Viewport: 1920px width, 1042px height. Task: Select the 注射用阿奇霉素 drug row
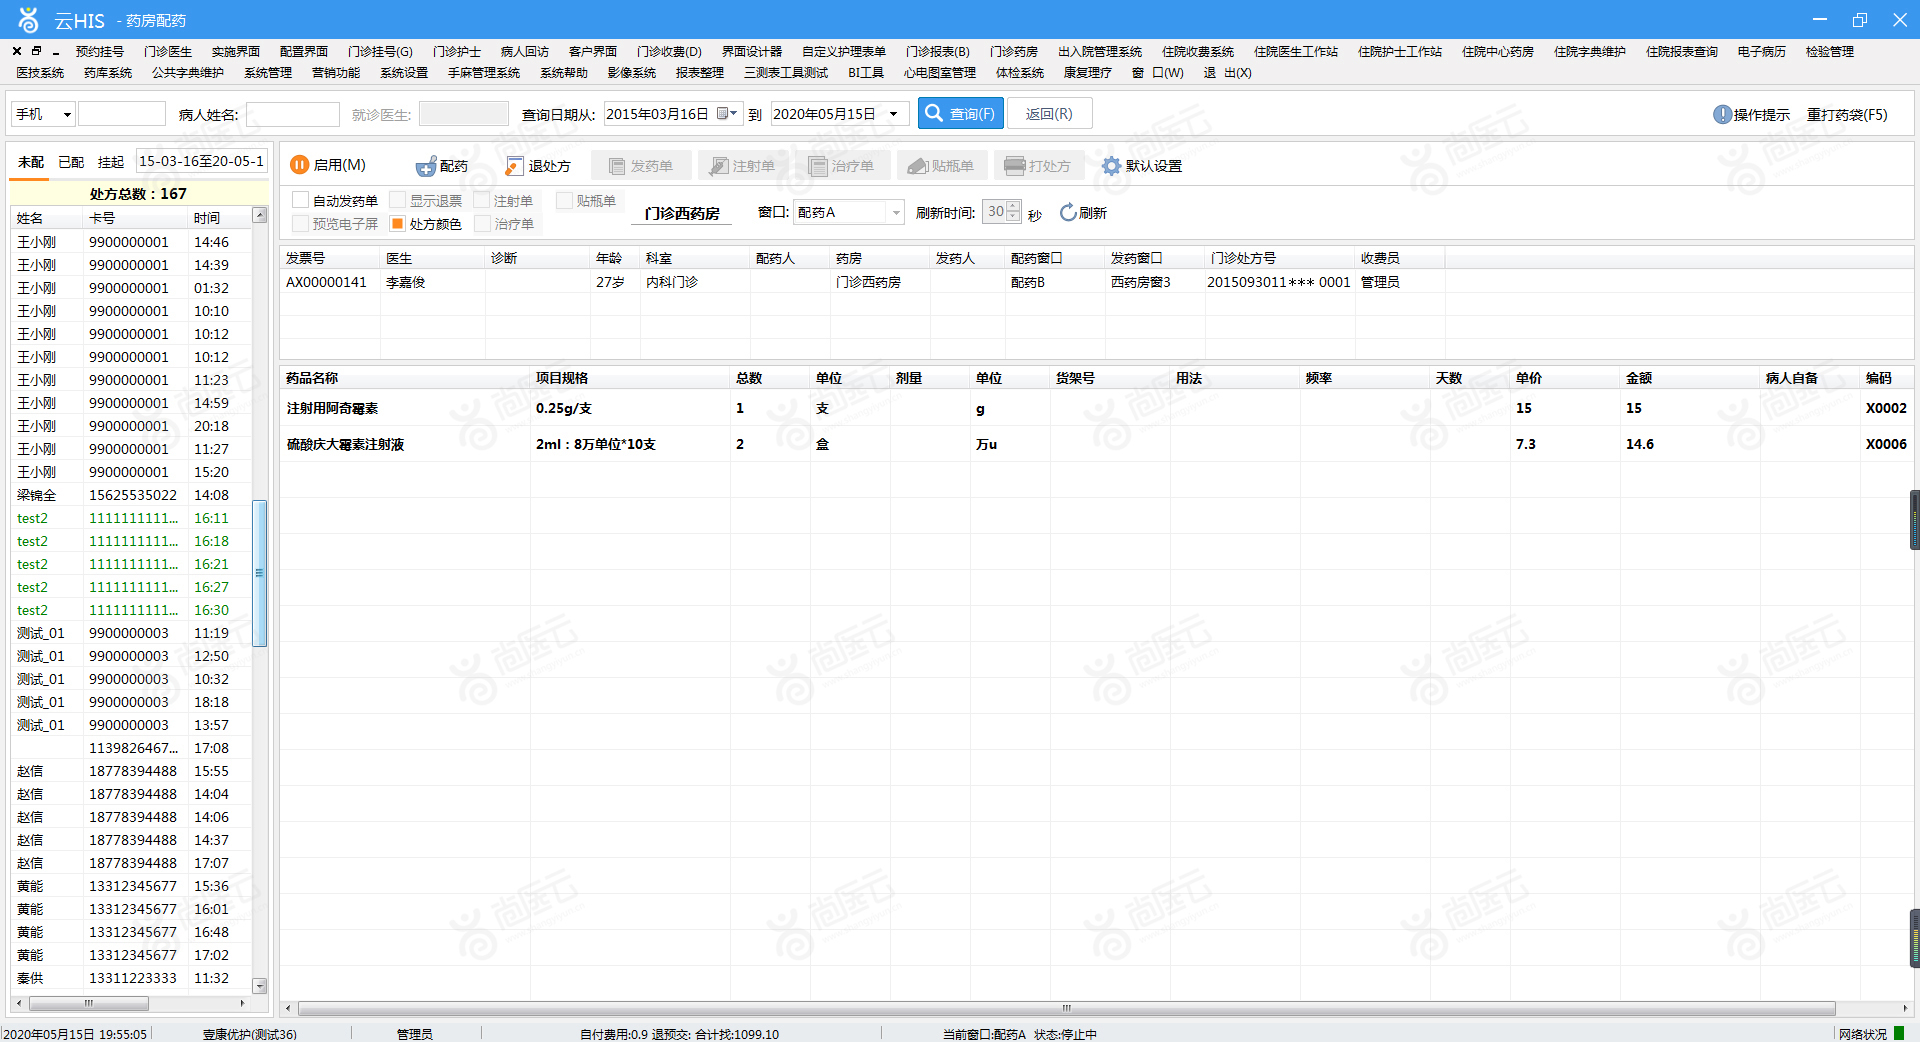(1096, 408)
